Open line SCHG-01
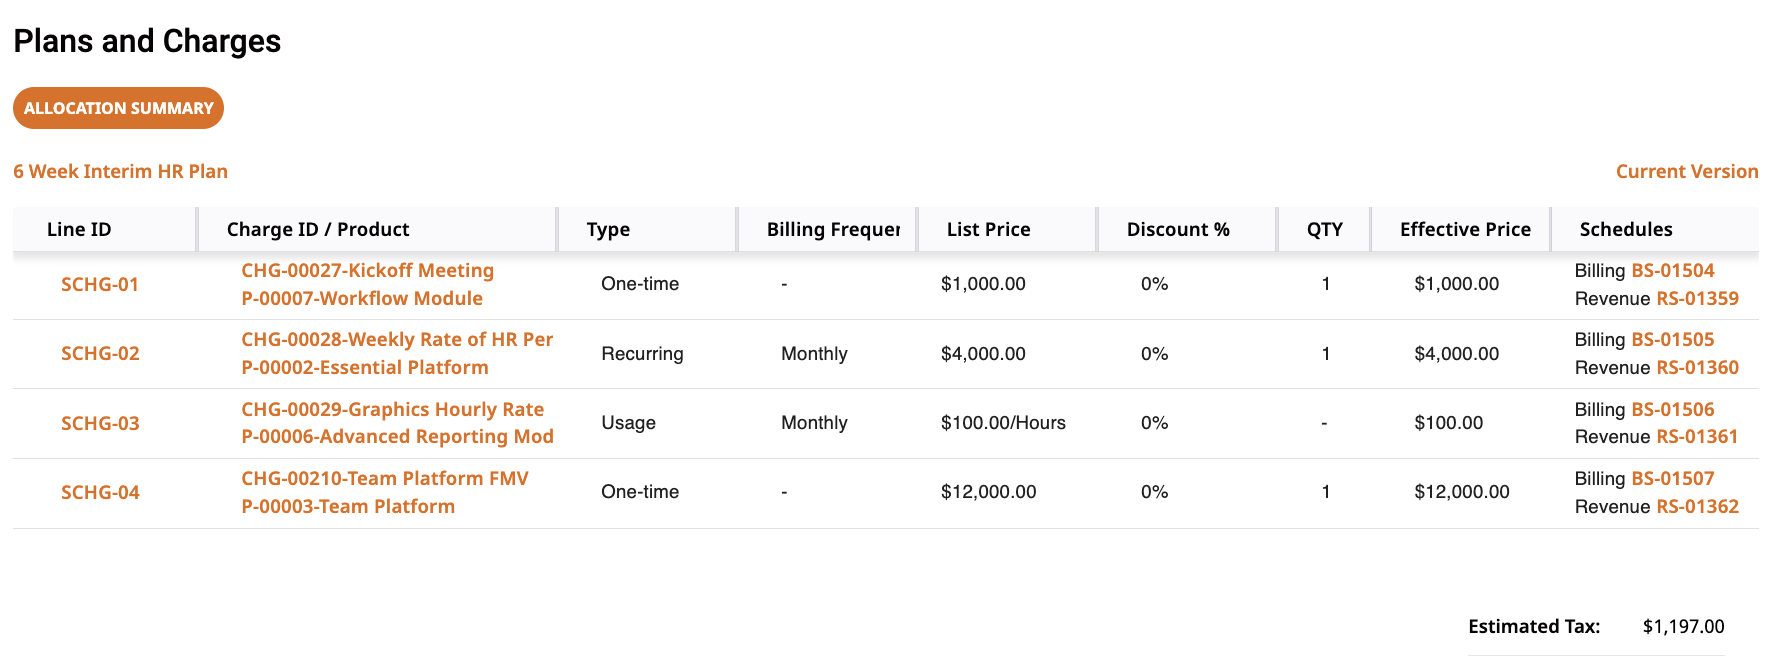 click(x=100, y=284)
